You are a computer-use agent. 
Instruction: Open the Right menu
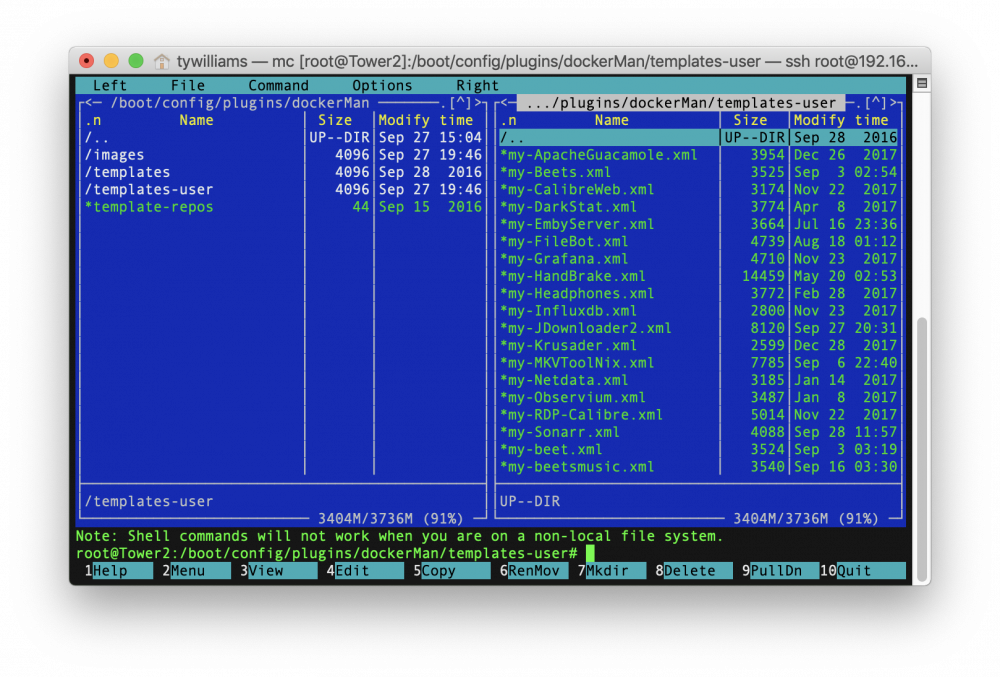point(477,85)
